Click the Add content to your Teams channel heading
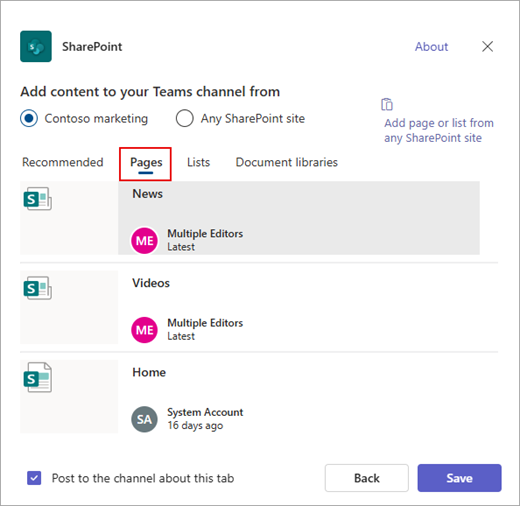This screenshot has width=520, height=506. coord(150,92)
